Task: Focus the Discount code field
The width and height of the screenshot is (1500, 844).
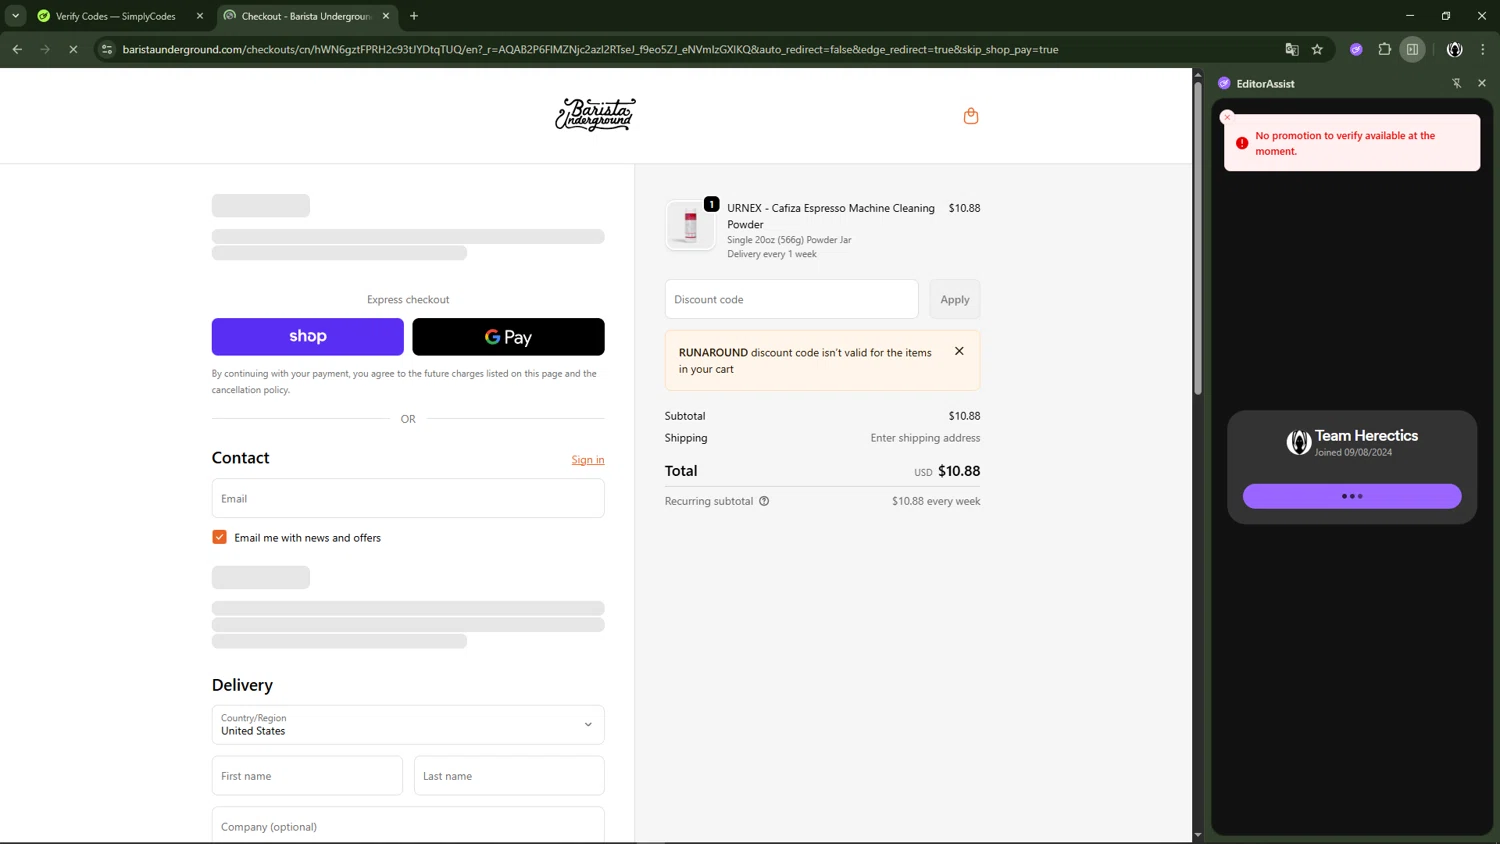Action: [x=792, y=299]
